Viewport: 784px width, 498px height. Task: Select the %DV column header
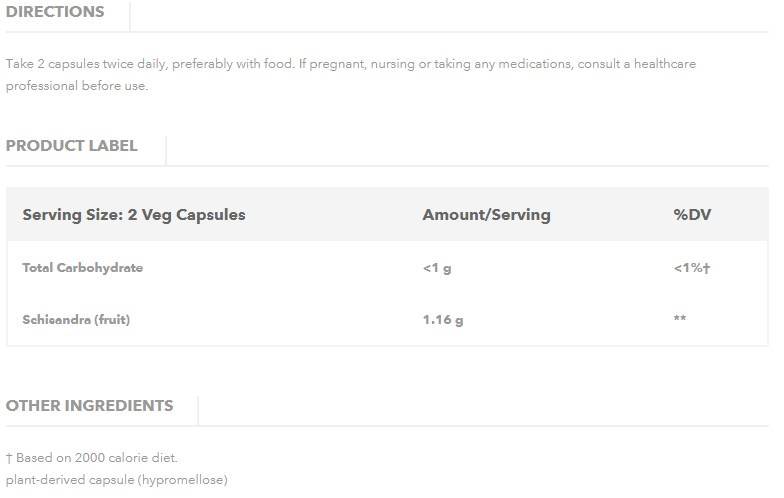click(692, 214)
